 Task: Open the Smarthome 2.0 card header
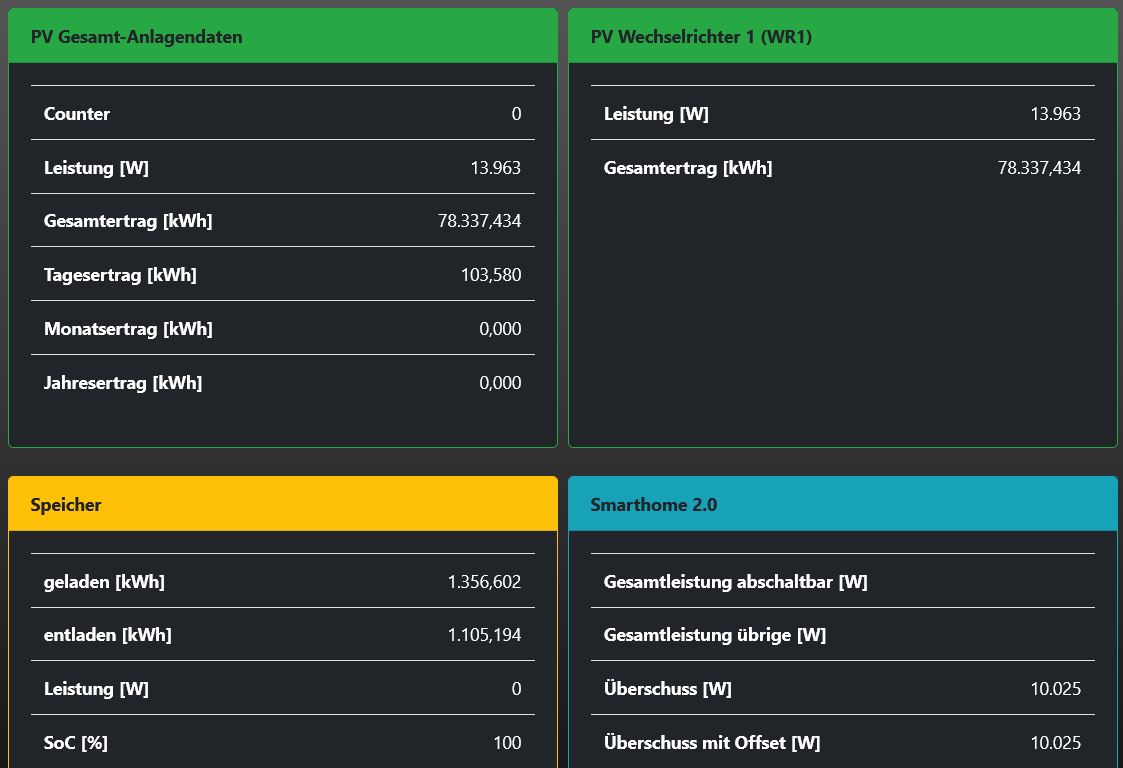click(x=653, y=505)
